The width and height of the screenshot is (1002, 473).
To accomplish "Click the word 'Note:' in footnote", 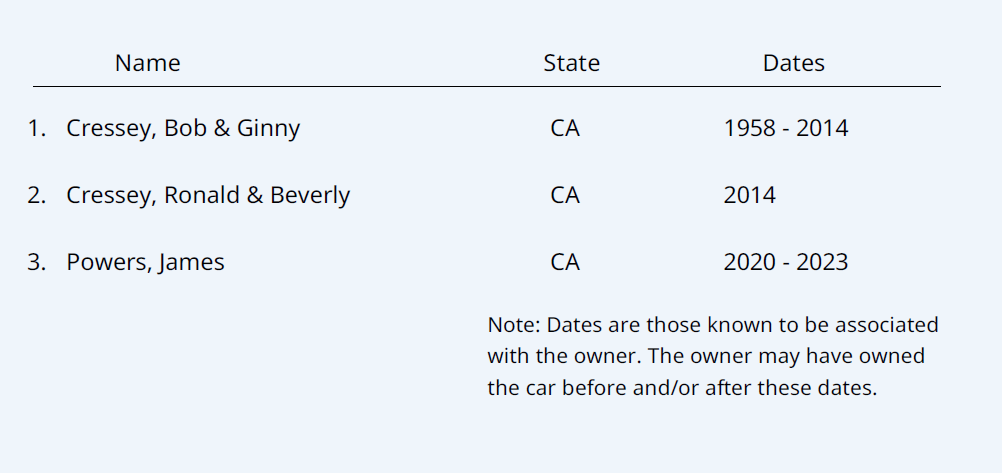I will [514, 325].
